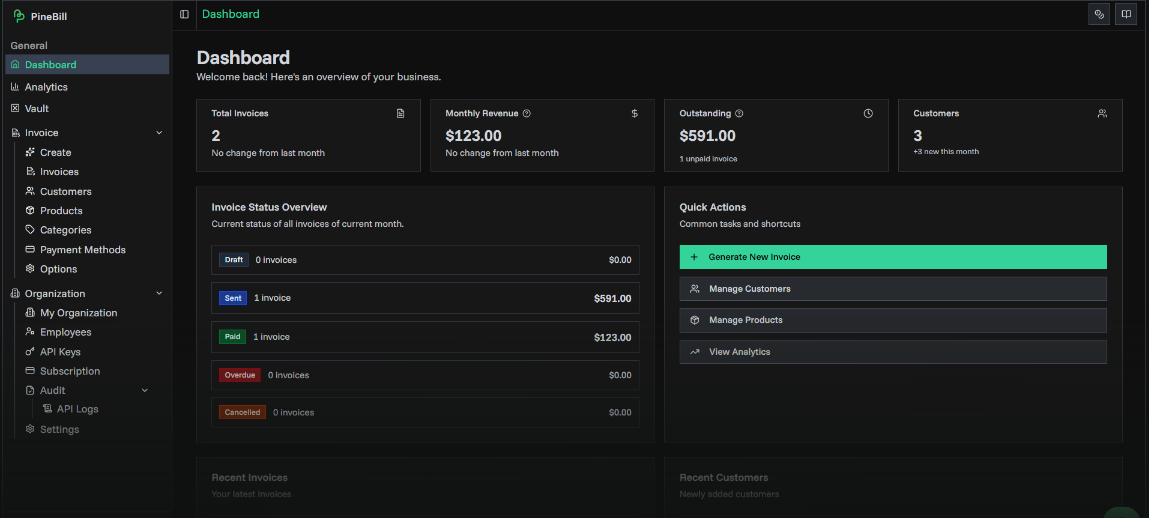The image size is (1149, 518).
Task: Click the Recent Invoices heading
Action: pyautogui.click(x=249, y=478)
